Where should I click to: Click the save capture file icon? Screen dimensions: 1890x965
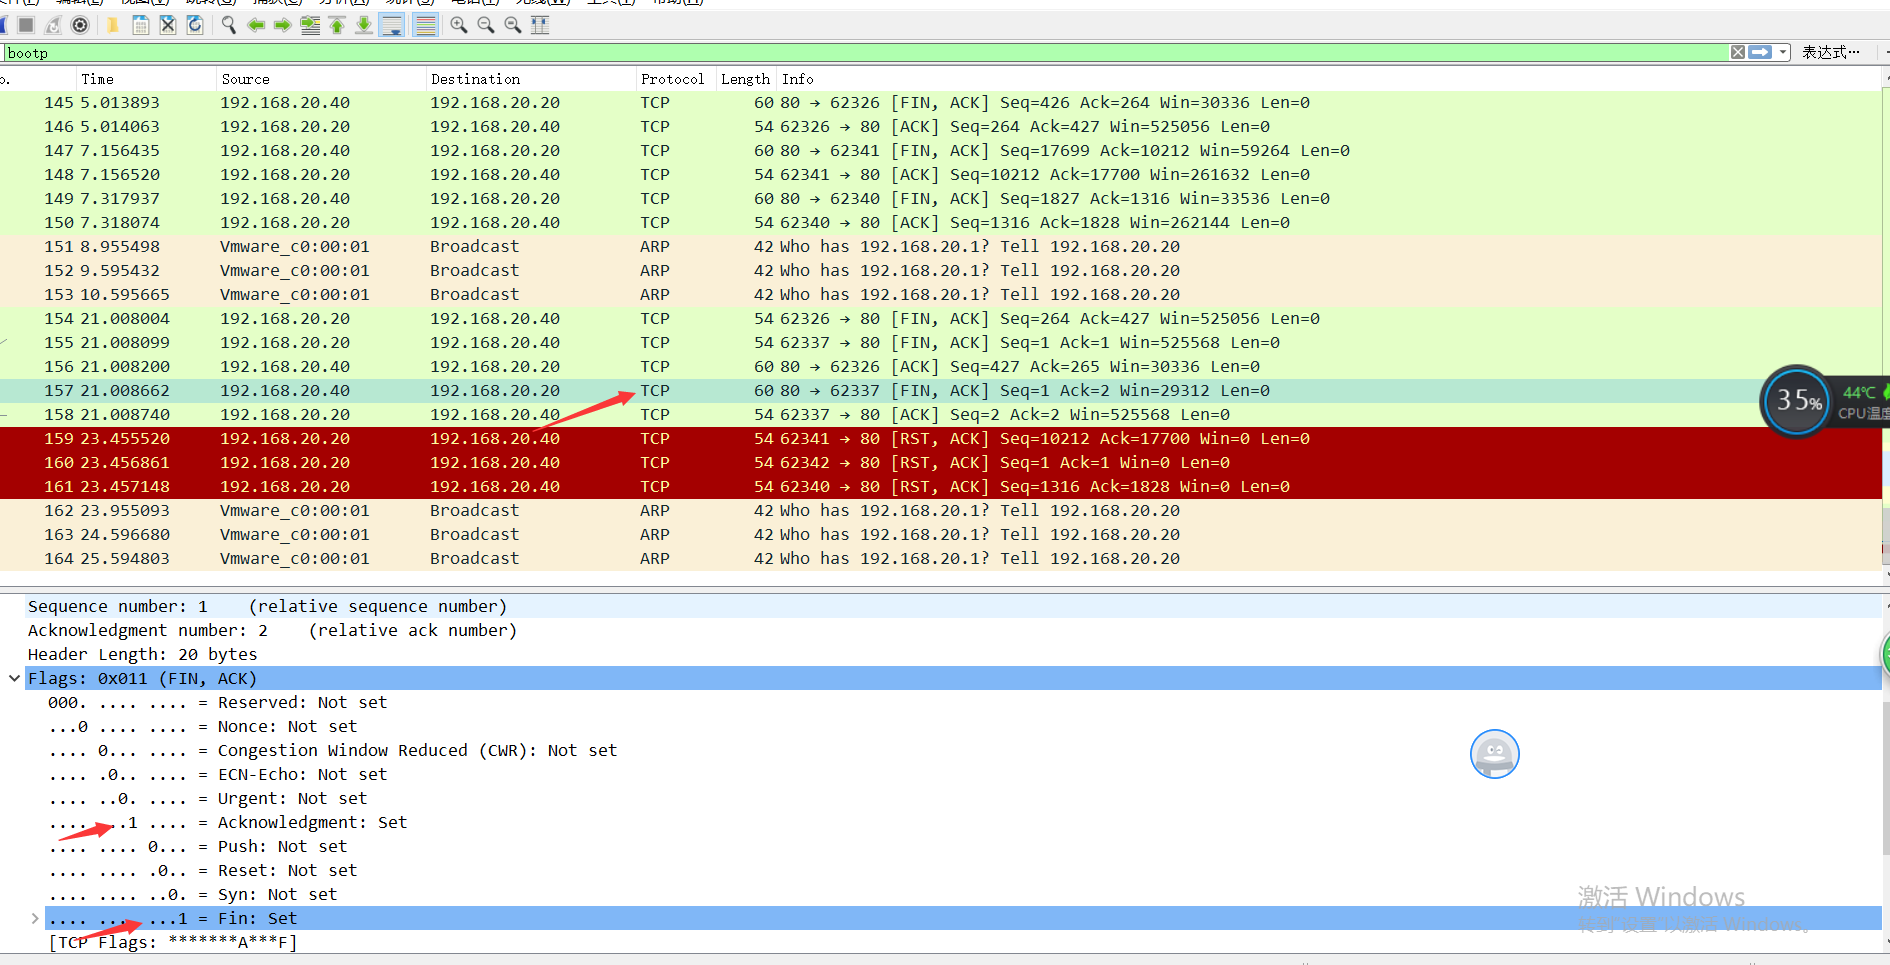coord(141,25)
